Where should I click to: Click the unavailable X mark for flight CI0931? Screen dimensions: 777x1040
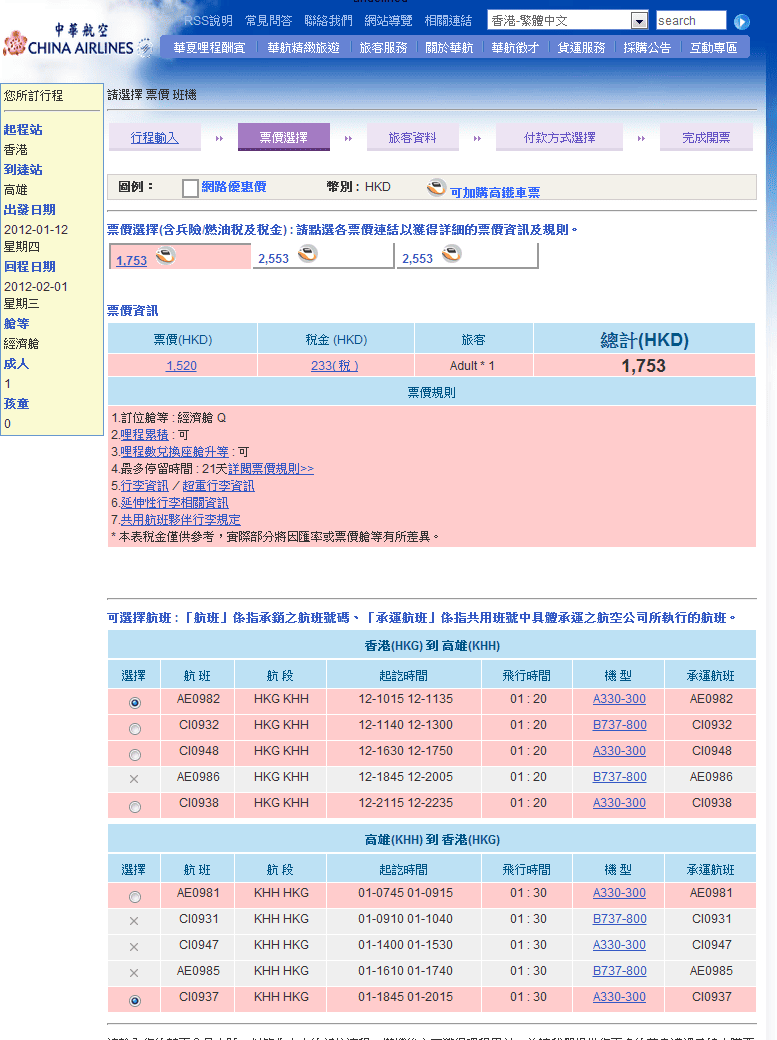[134, 920]
